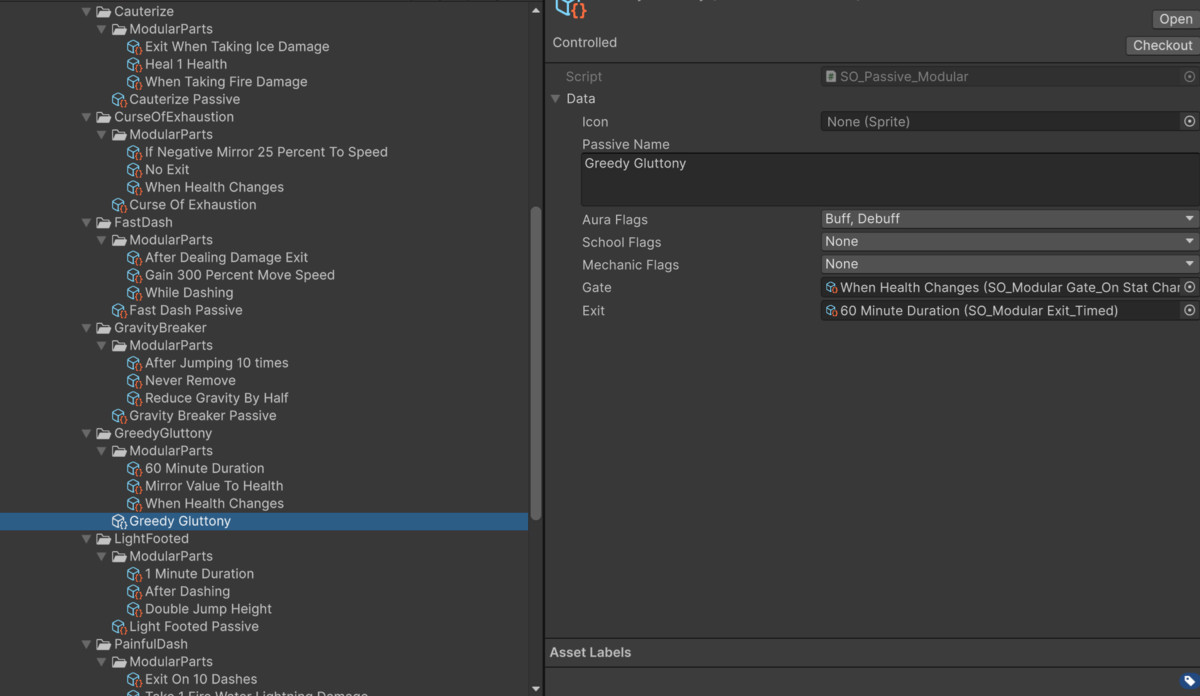The height and width of the screenshot is (696, 1200).
Task: Select When Health Changes under GreedyGluttony
Action: [x=214, y=504]
